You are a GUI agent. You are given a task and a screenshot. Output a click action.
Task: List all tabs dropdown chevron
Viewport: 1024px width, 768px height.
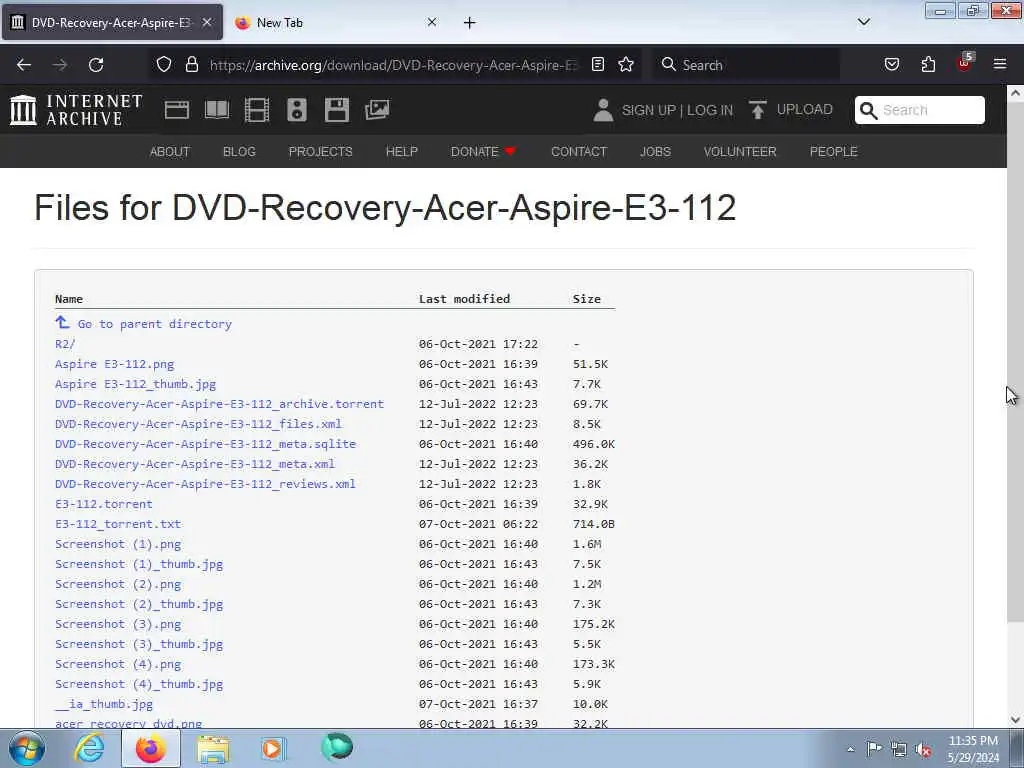coord(863,22)
